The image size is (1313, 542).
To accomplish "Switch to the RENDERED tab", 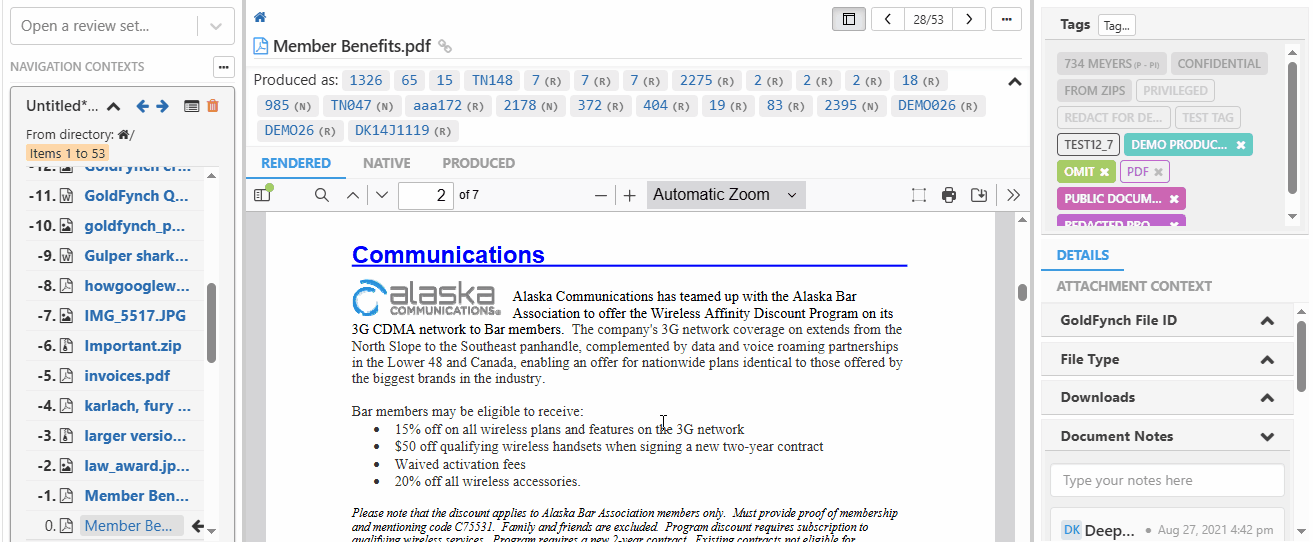I will tap(296, 163).
